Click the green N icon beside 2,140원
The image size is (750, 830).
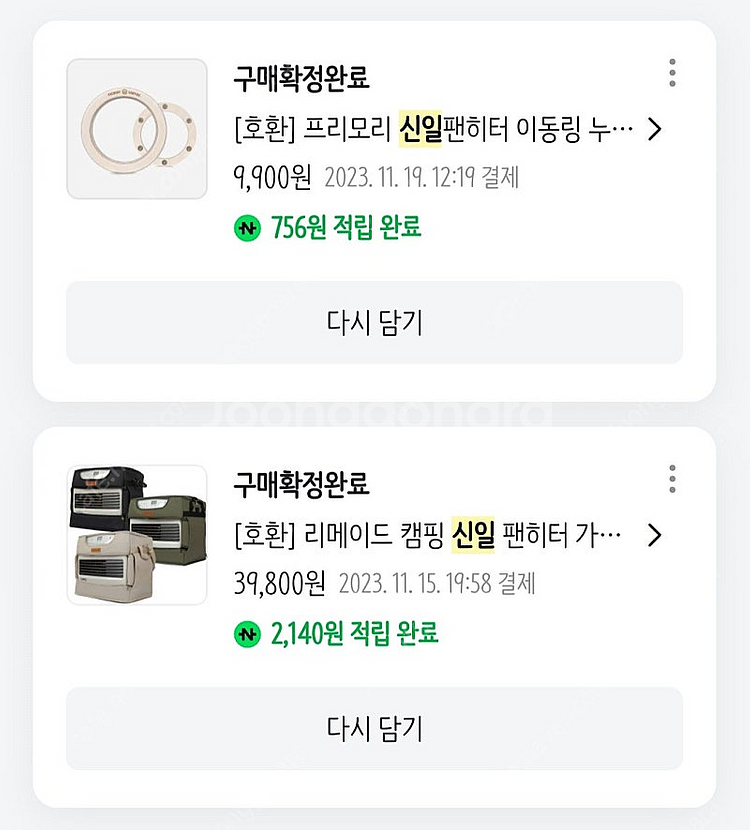(246, 634)
